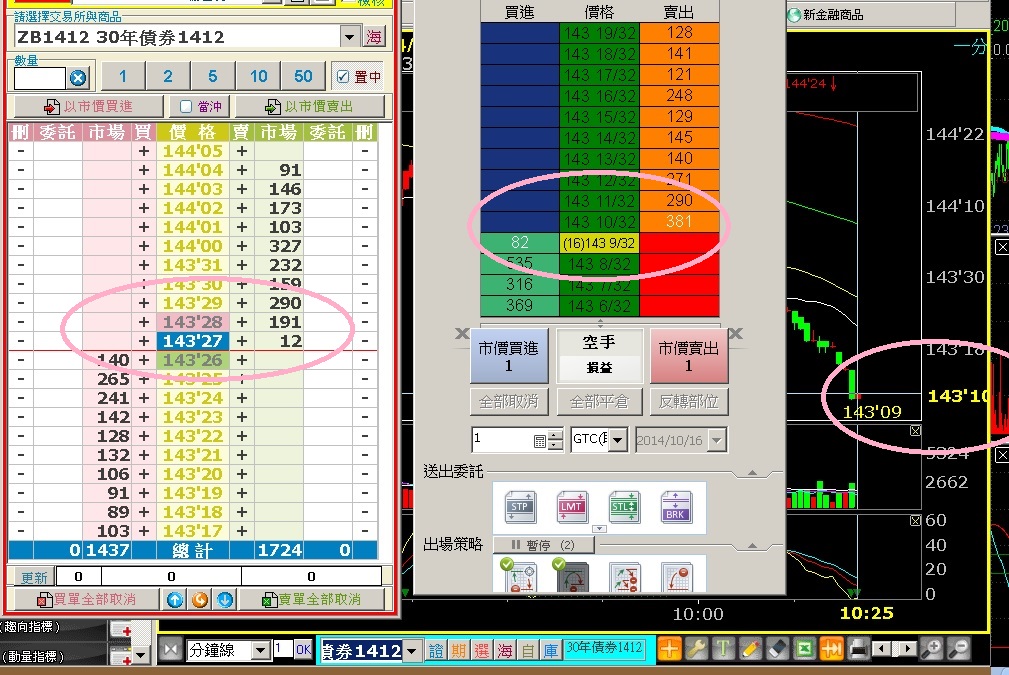The image size is (1009, 675).
Task: Click the third exit strategy icon
Action: [x=624, y=577]
